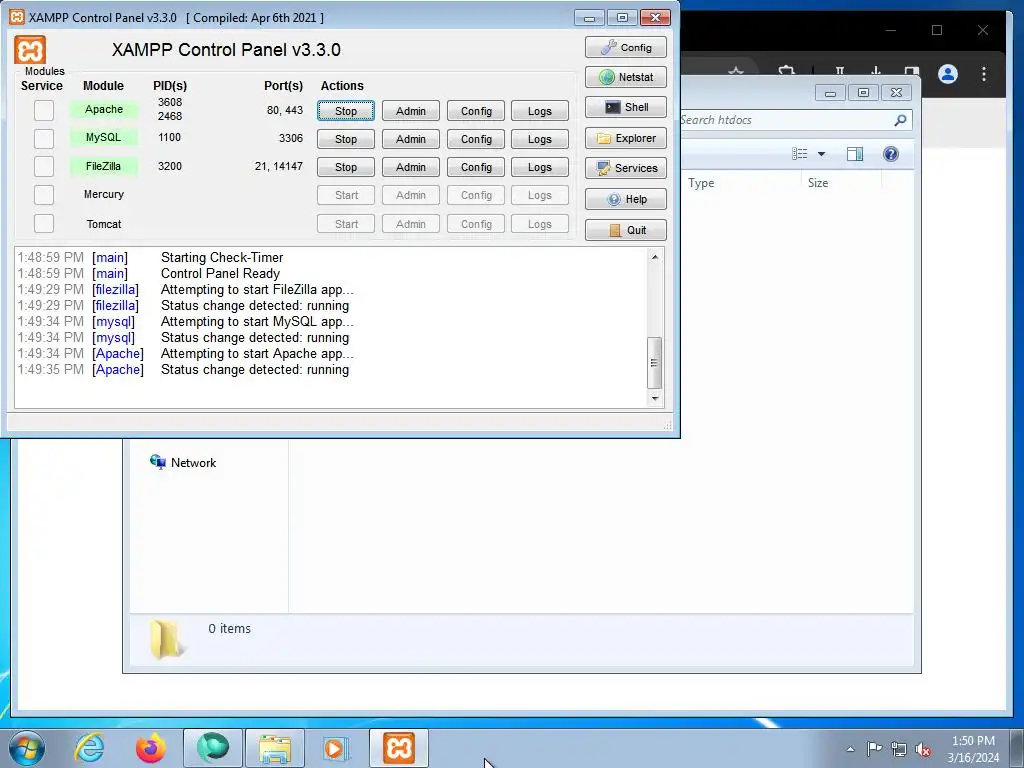Image resolution: width=1024 pixels, height=768 pixels.
Task: Click the MySQL module label
Action: (104, 137)
